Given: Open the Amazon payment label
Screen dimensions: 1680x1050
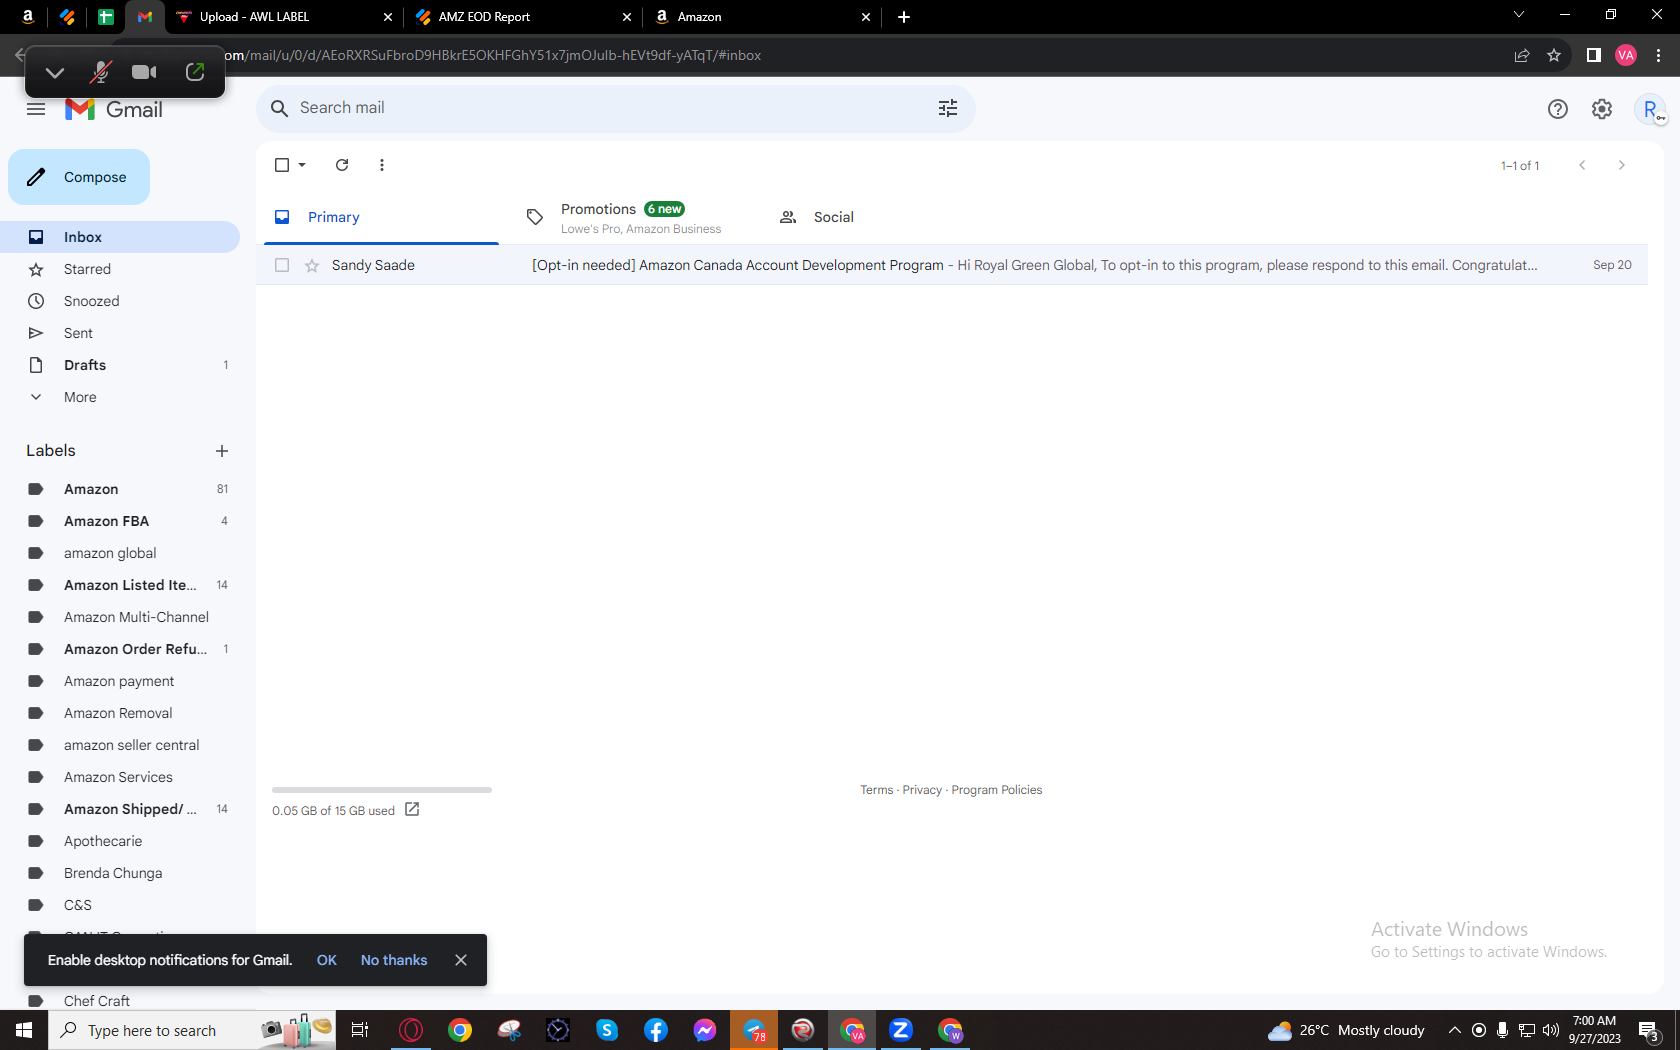Looking at the screenshot, I should tap(120, 681).
